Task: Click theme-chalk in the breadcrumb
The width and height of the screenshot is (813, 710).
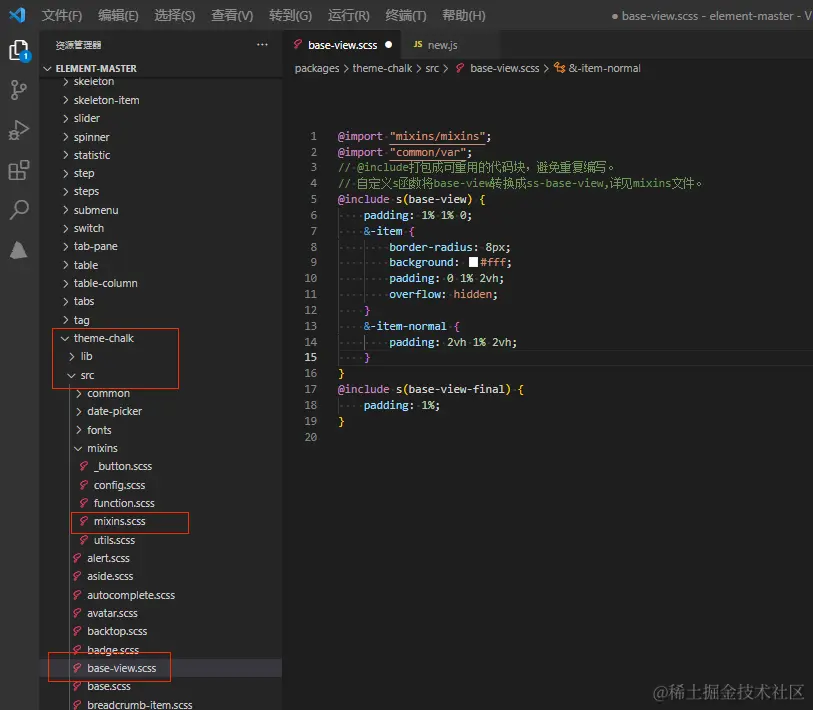Action: (x=382, y=68)
